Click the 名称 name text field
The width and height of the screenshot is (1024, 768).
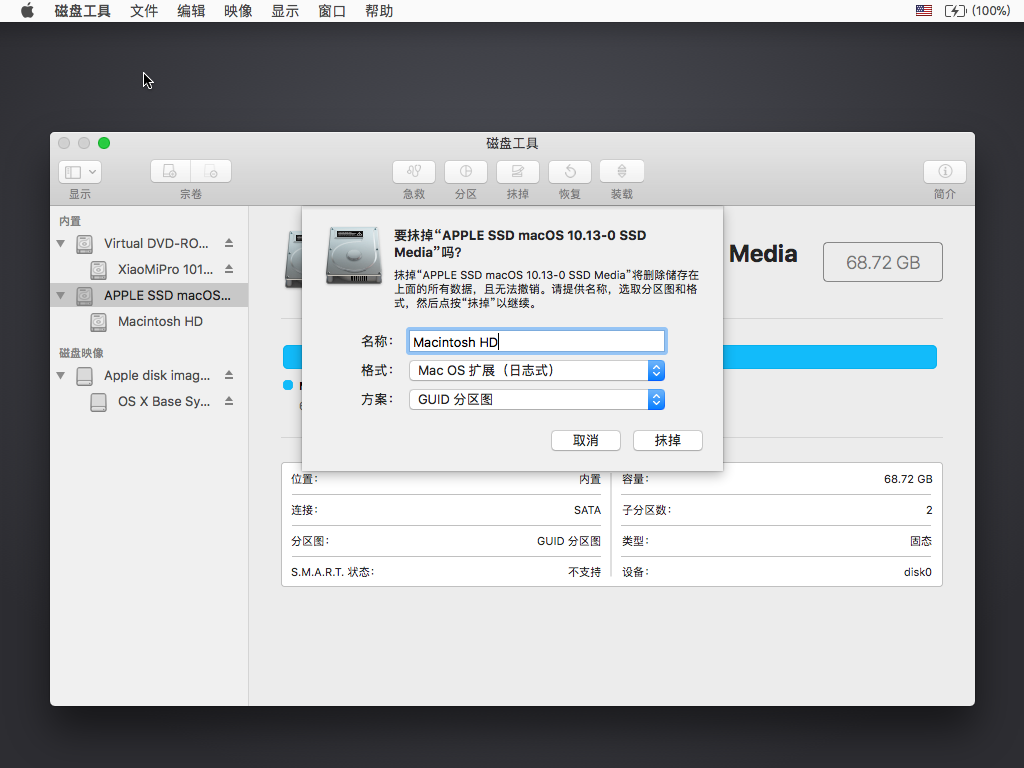pyautogui.click(x=536, y=342)
